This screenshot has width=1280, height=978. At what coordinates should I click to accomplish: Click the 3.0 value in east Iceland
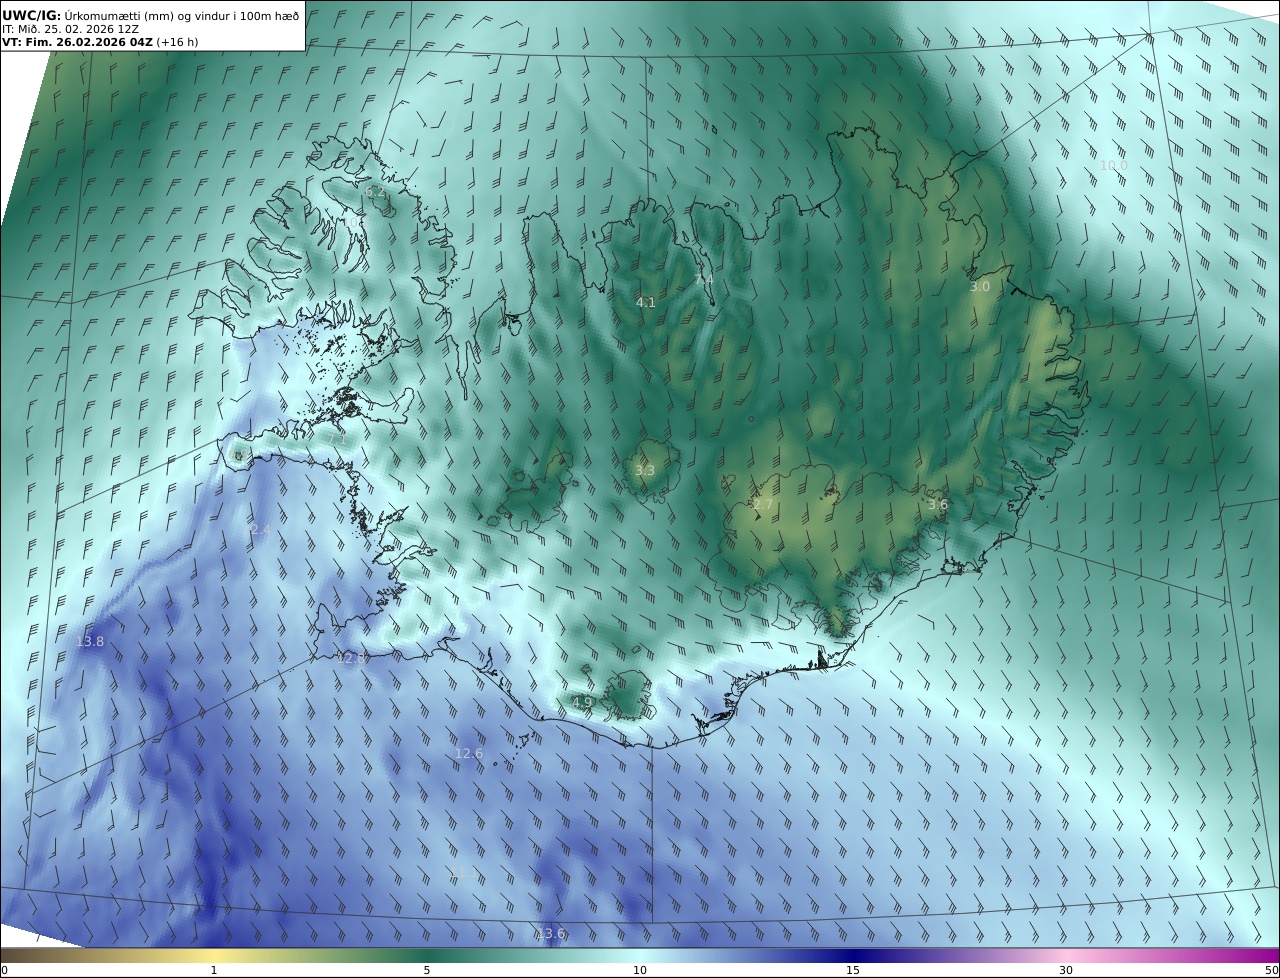point(980,287)
